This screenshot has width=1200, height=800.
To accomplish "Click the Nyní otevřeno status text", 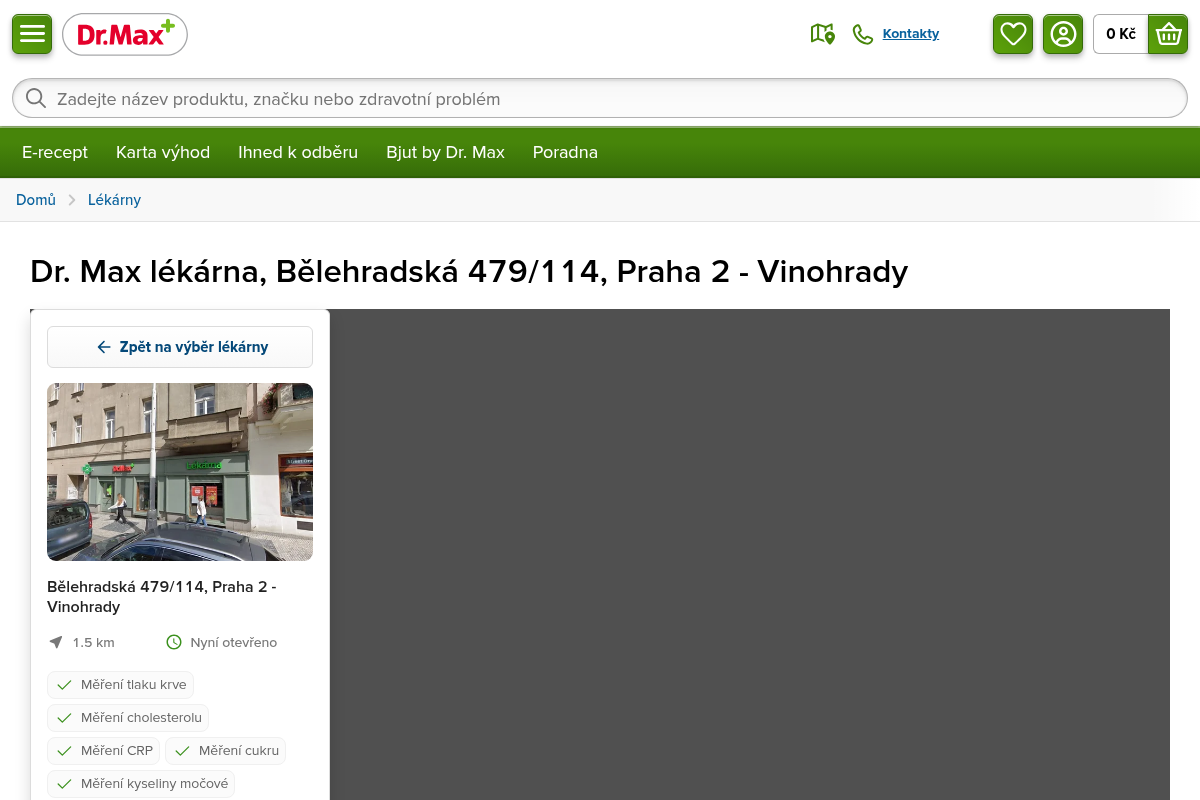I will pyautogui.click(x=234, y=642).
